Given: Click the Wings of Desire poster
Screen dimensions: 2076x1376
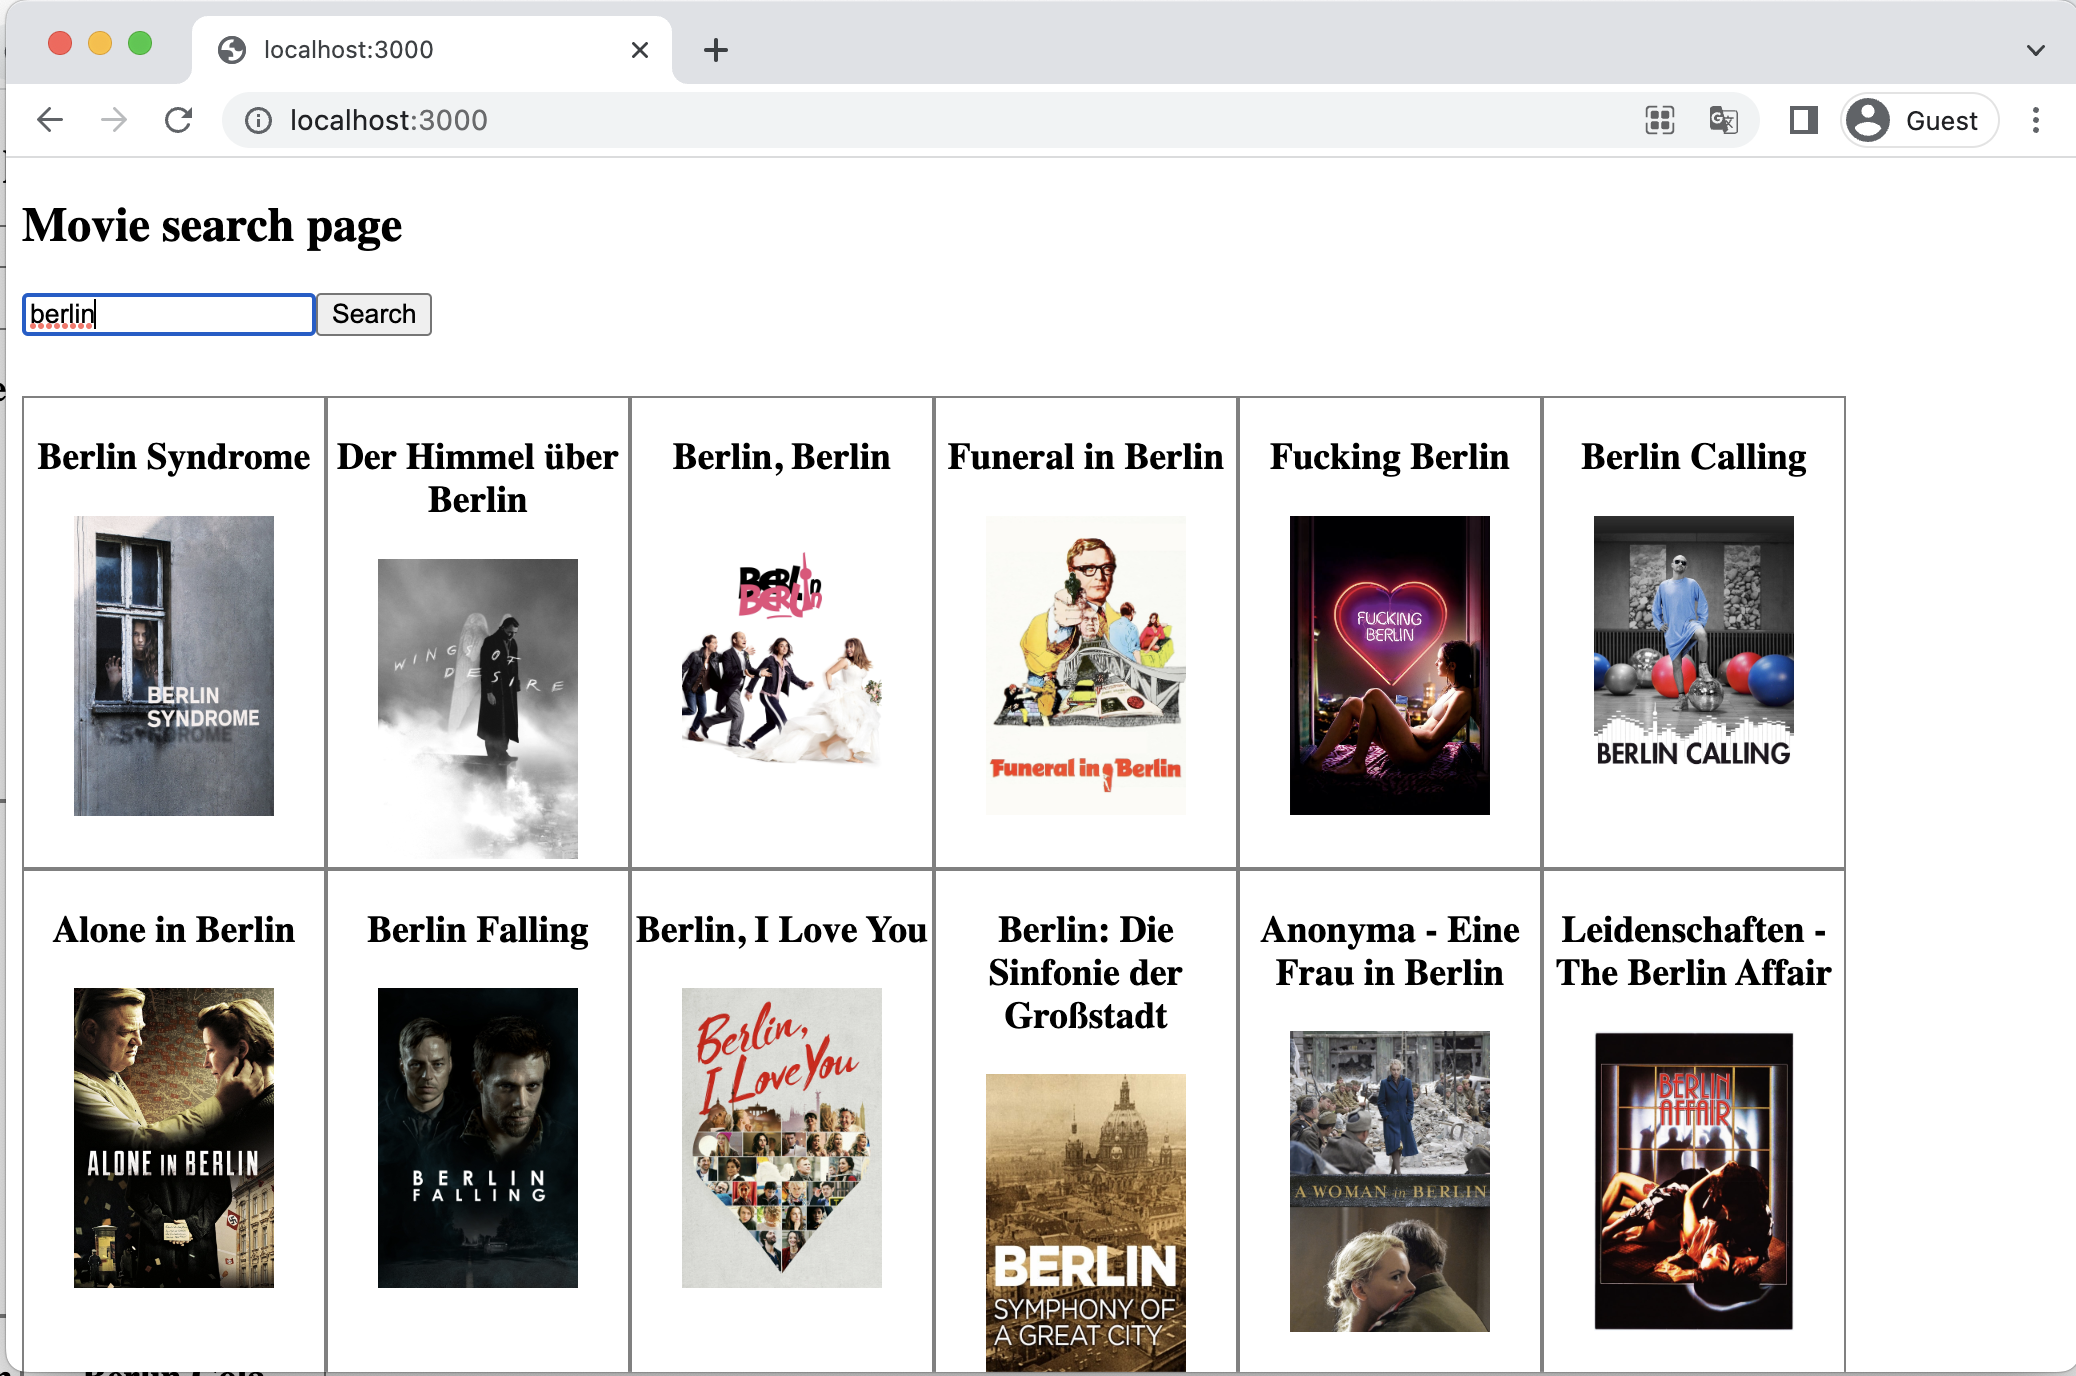Looking at the screenshot, I should coord(478,709).
